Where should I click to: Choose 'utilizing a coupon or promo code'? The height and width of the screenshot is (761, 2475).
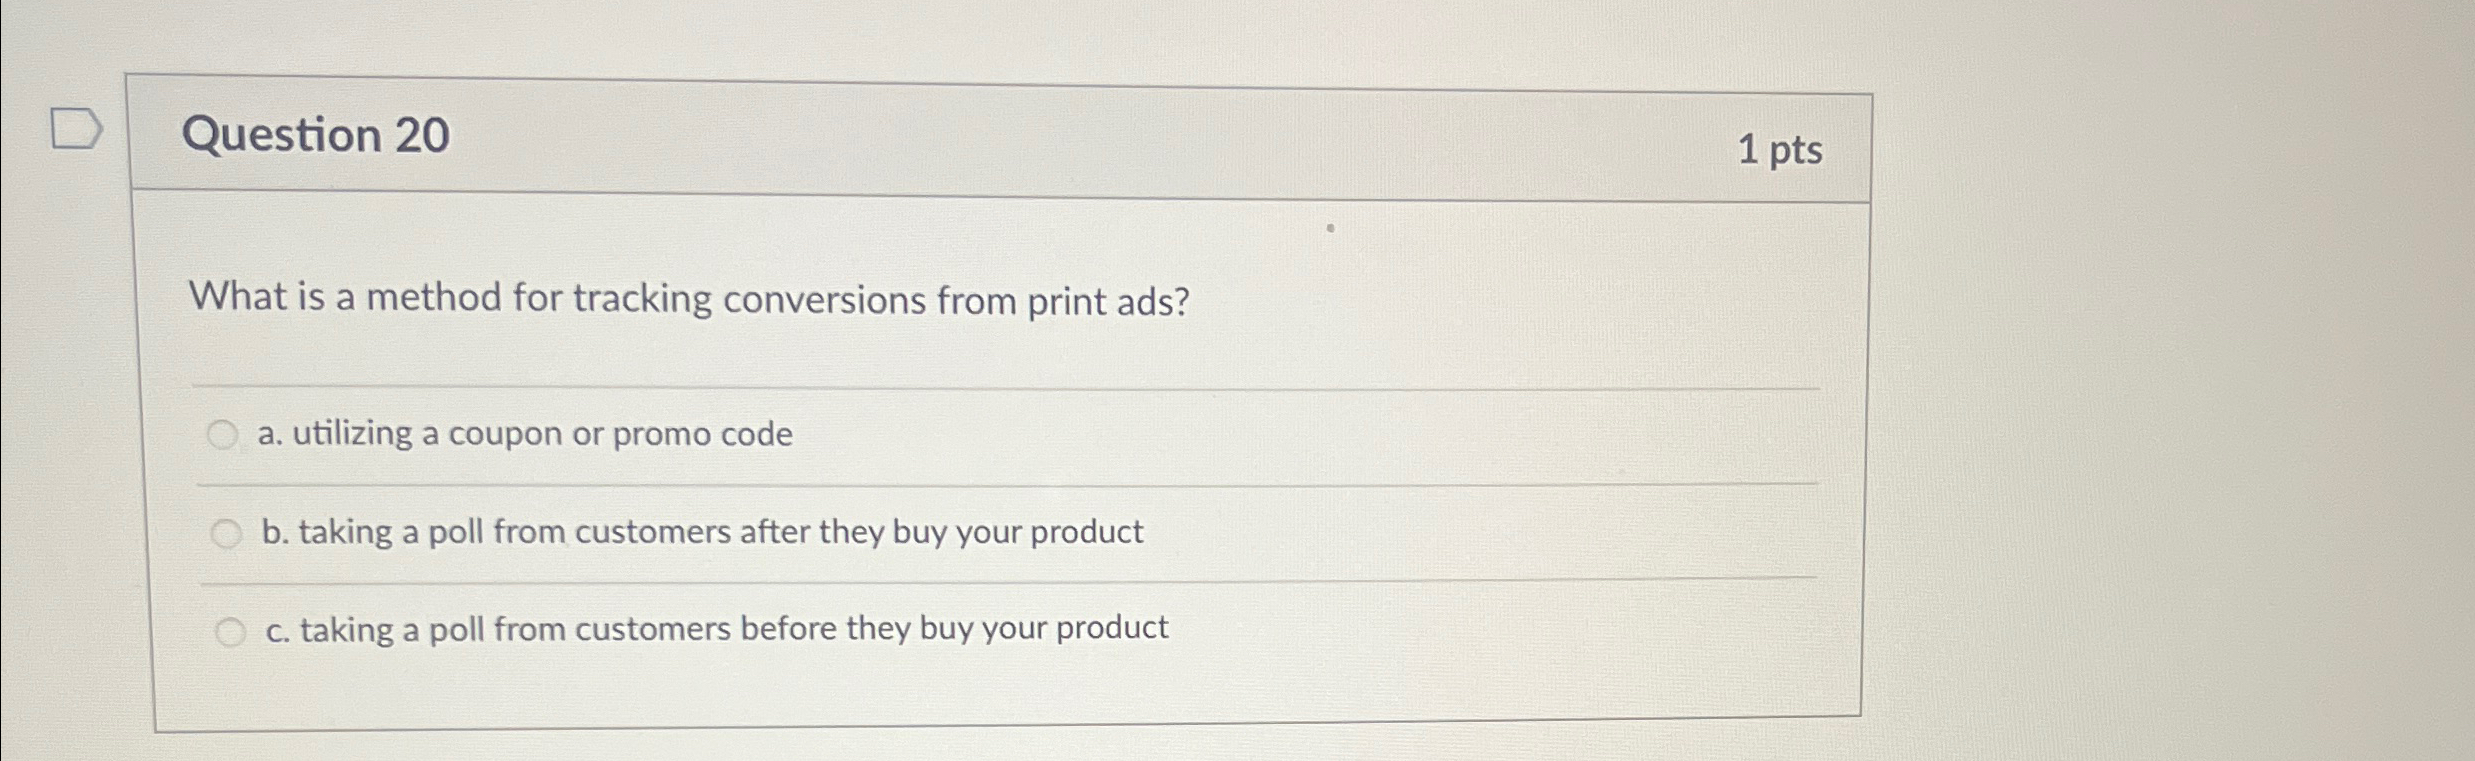click(x=527, y=435)
